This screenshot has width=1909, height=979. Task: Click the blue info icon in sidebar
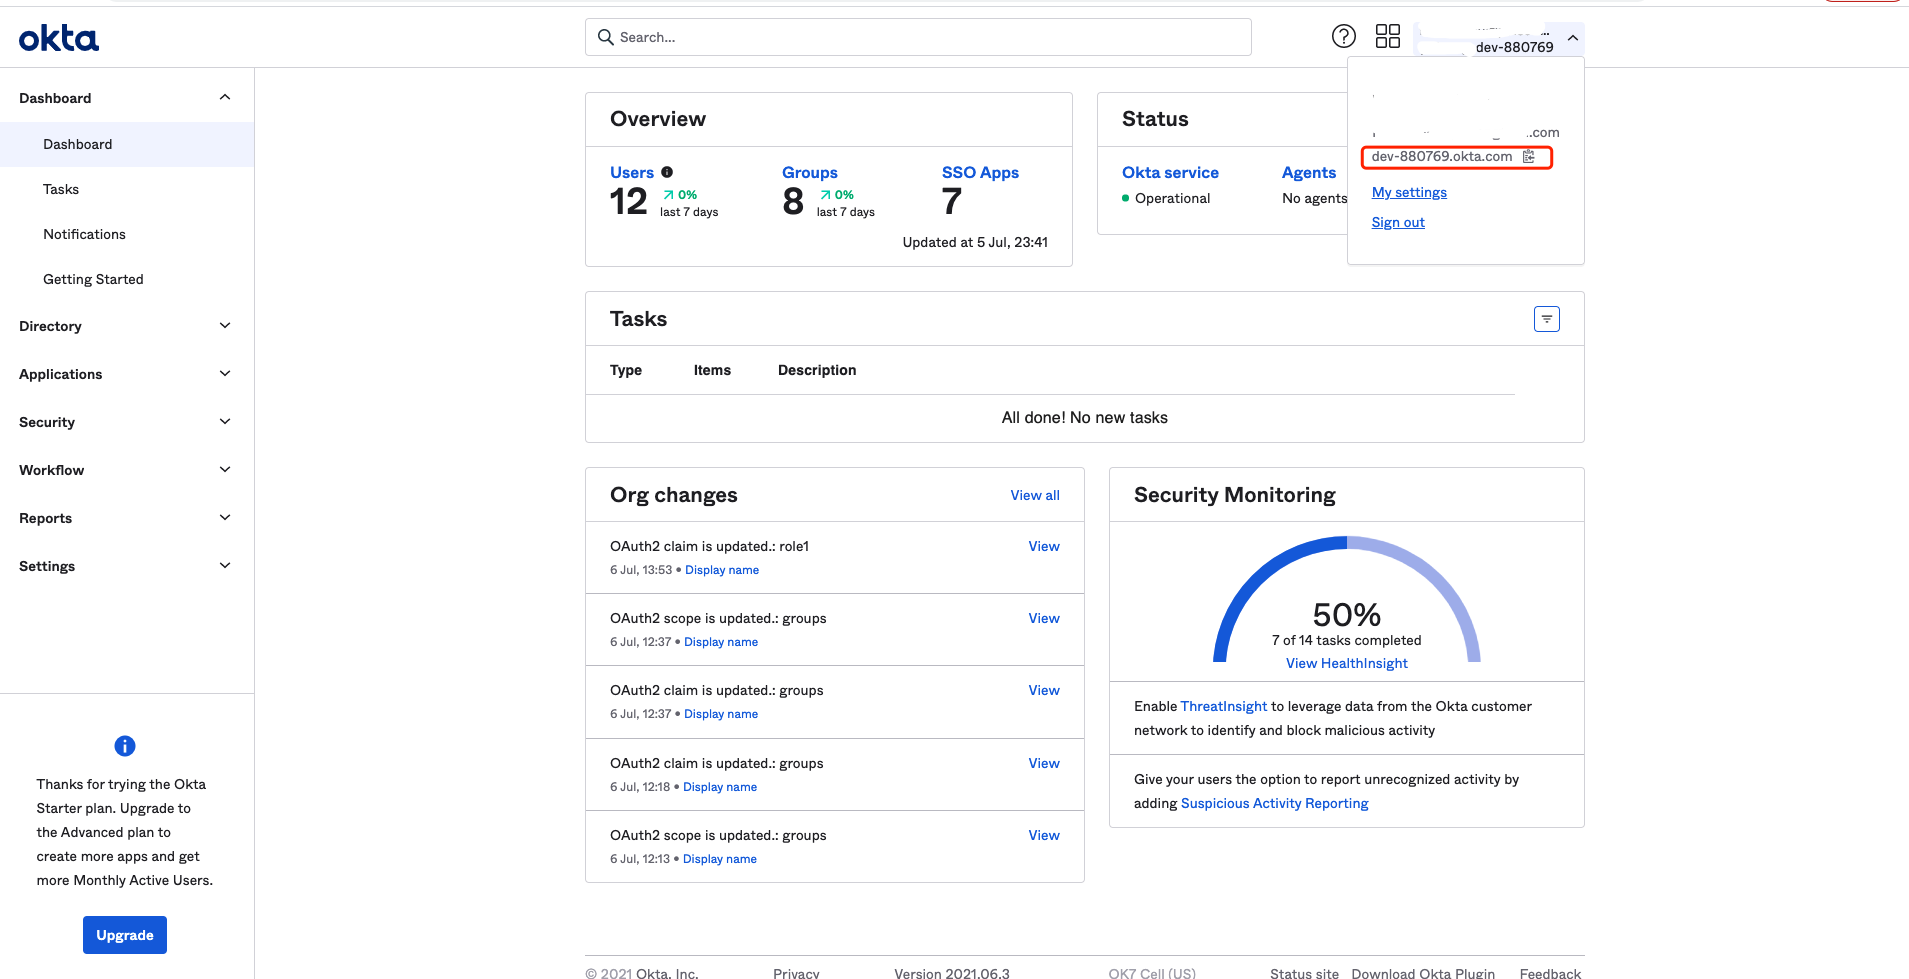[125, 746]
